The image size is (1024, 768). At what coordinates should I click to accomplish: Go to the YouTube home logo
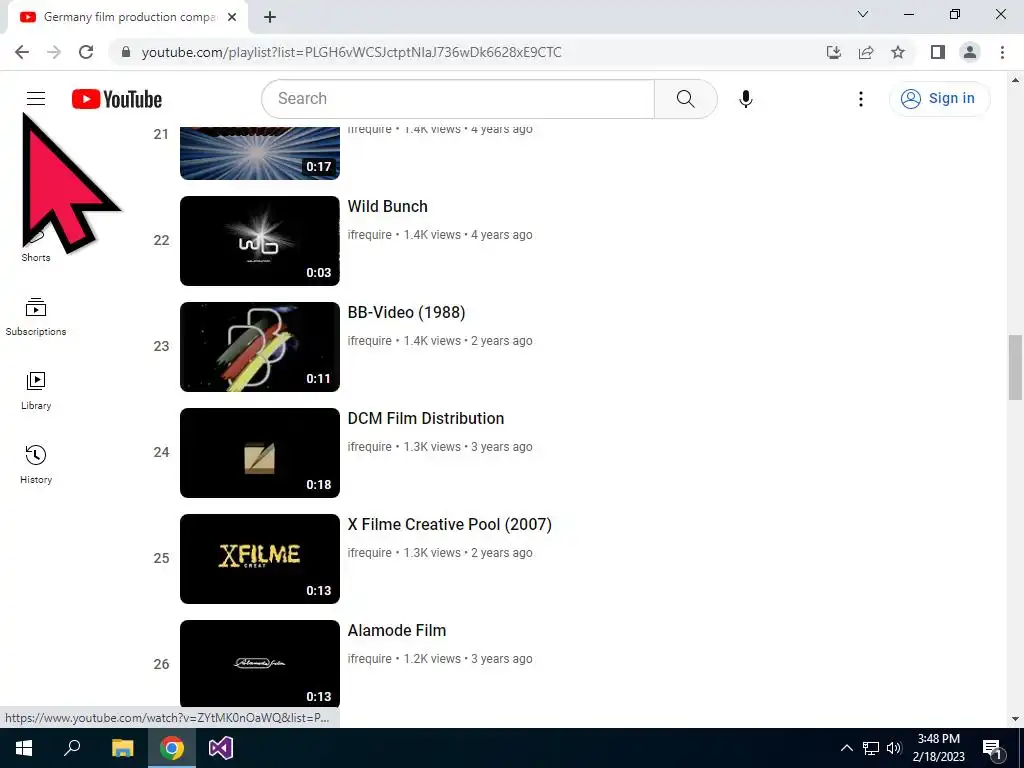[117, 99]
